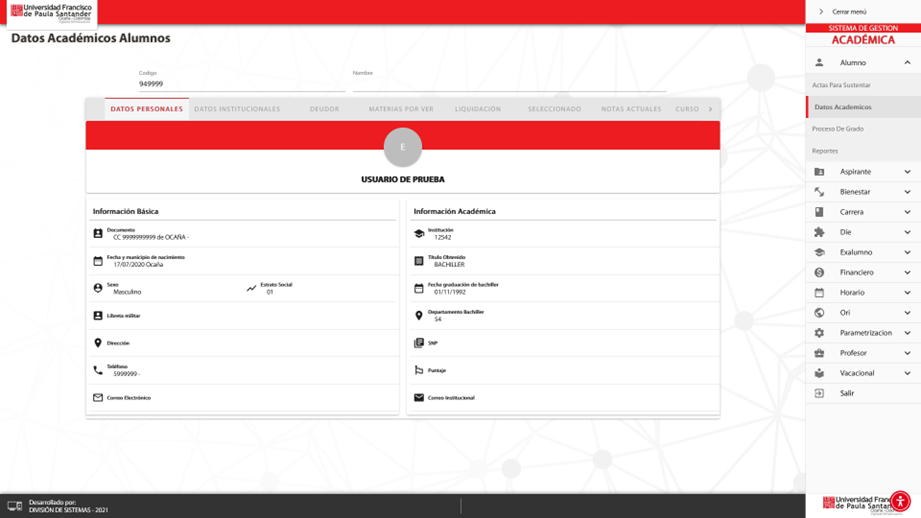
Task: Open the Materias Por Ver tab
Action: click(401, 109)
